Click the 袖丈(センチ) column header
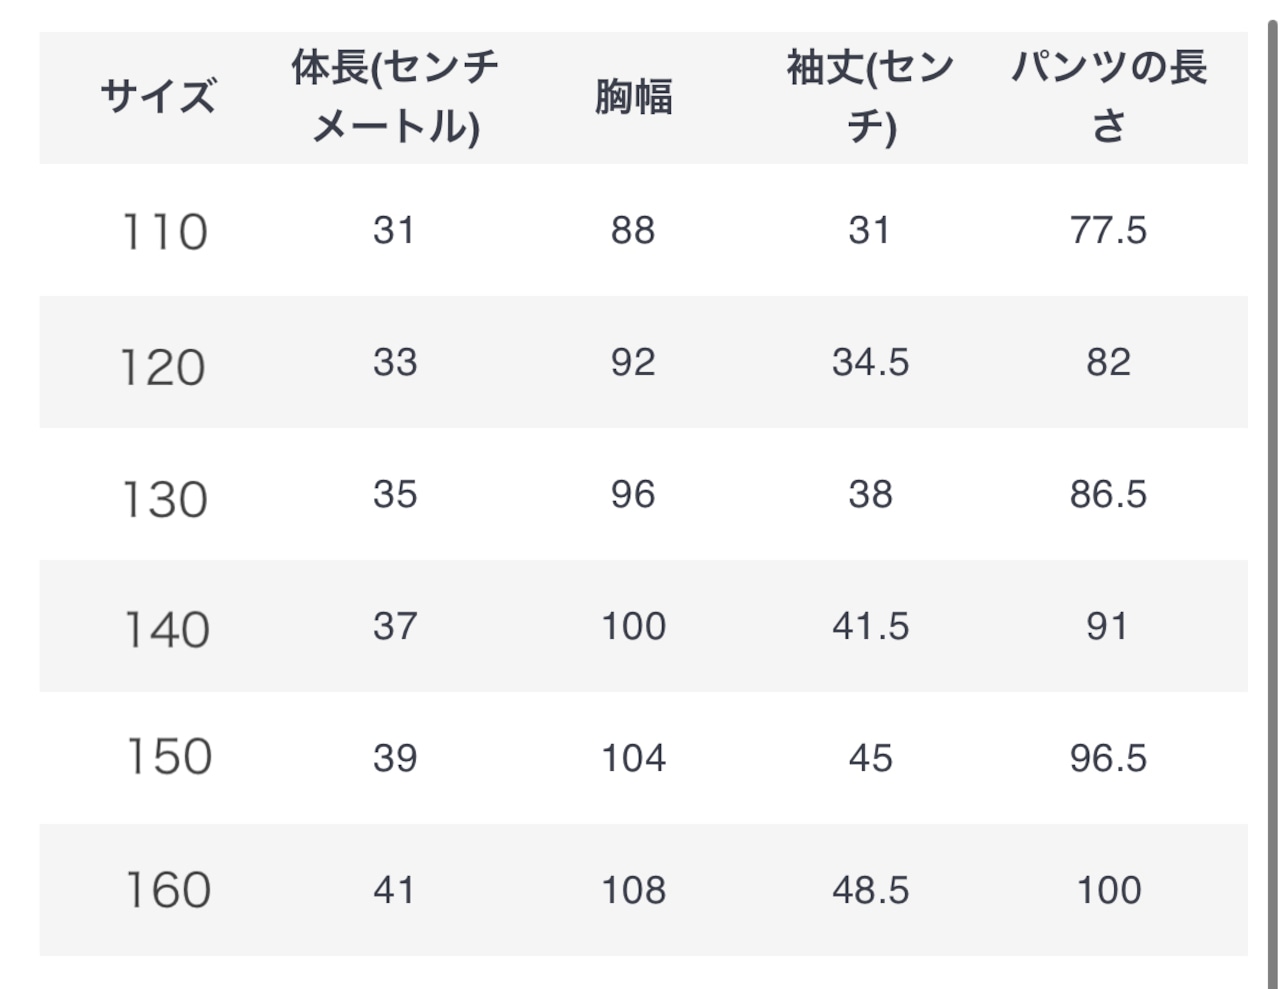The height and width of the screenshot is (989, 1280). (870, 98)
